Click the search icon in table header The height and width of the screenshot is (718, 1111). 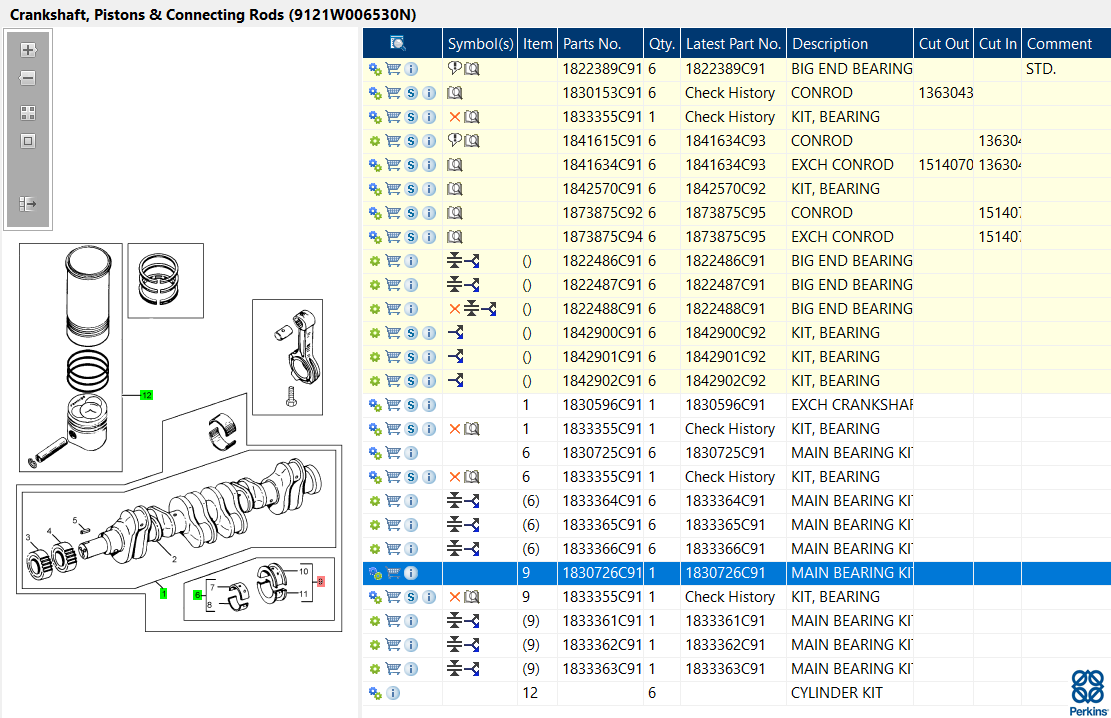[398, 43]
